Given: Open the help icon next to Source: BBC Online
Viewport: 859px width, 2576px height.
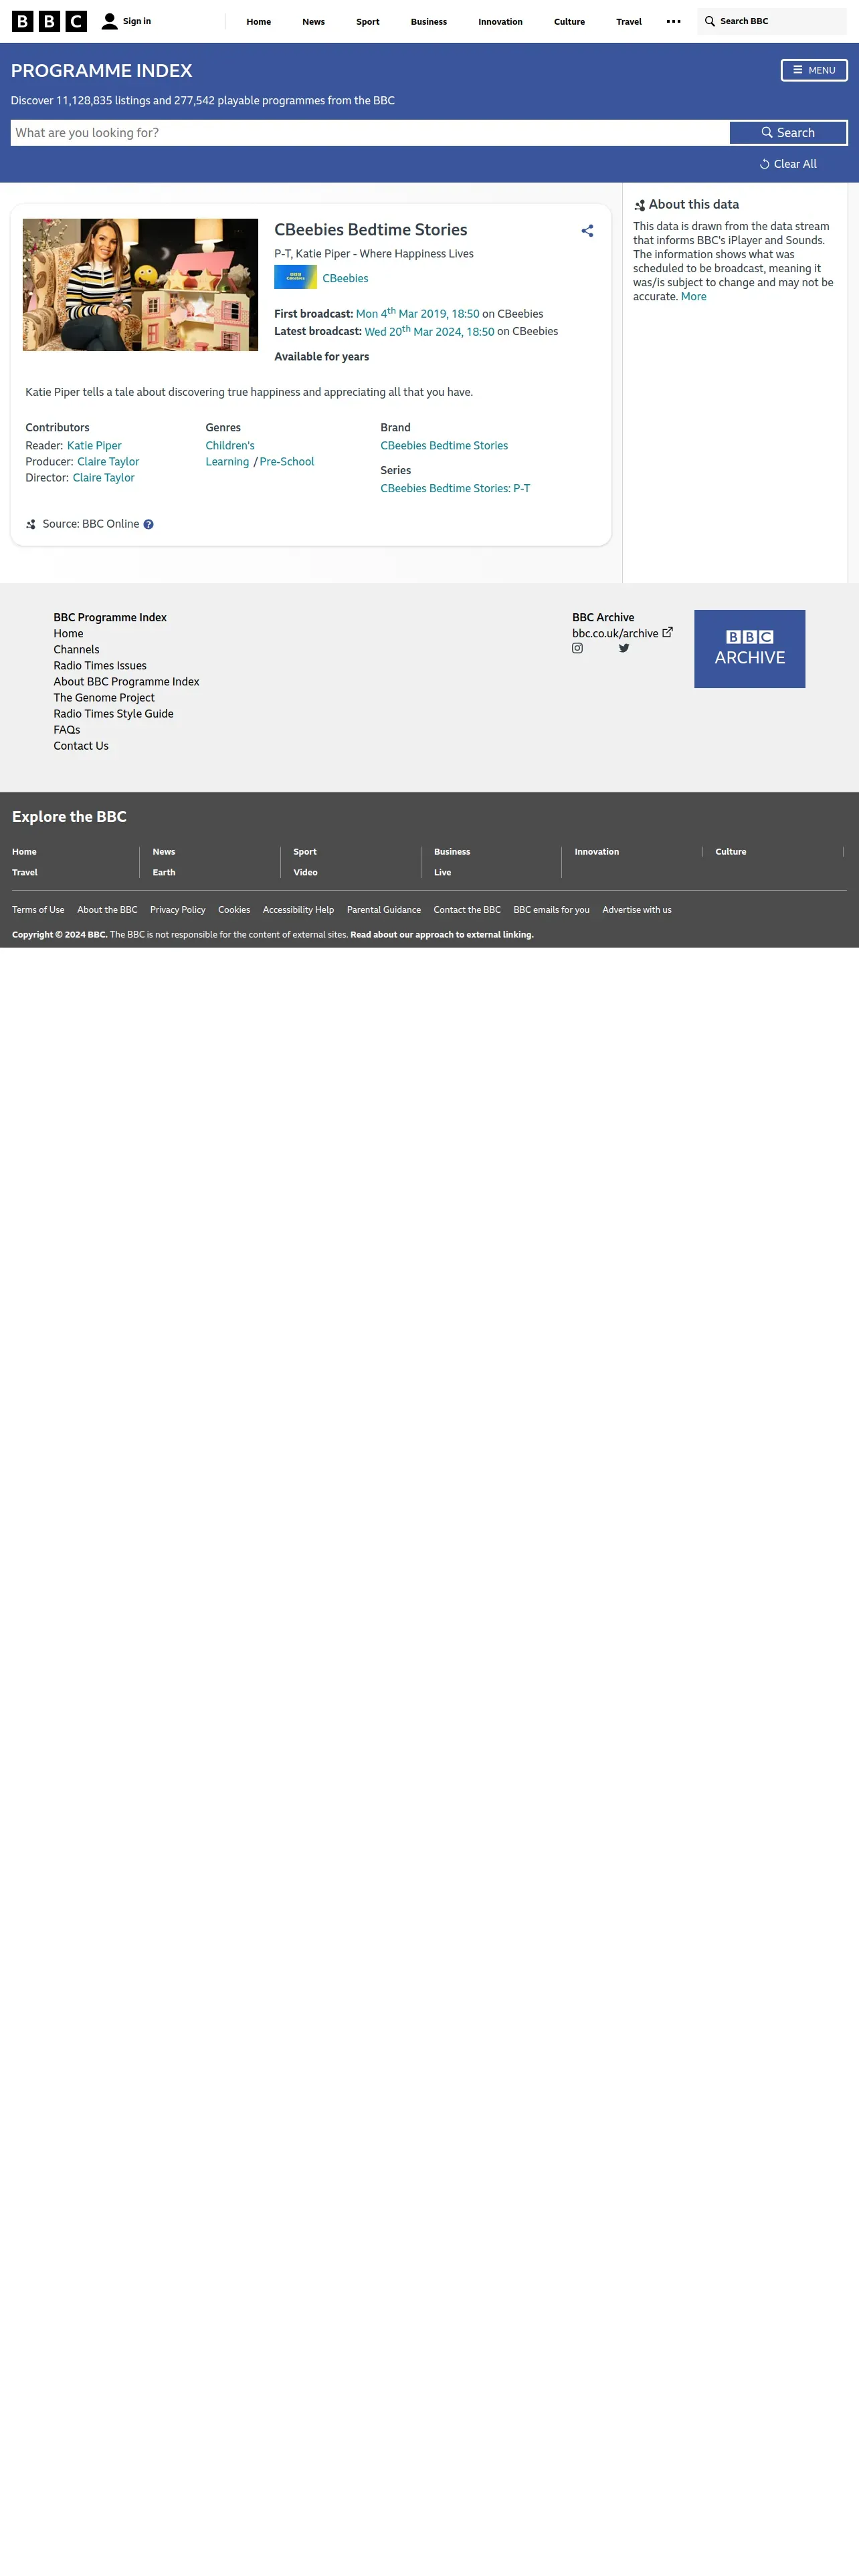Looking at the screenshot, I should pyautogui.click(x=148, y=524).
